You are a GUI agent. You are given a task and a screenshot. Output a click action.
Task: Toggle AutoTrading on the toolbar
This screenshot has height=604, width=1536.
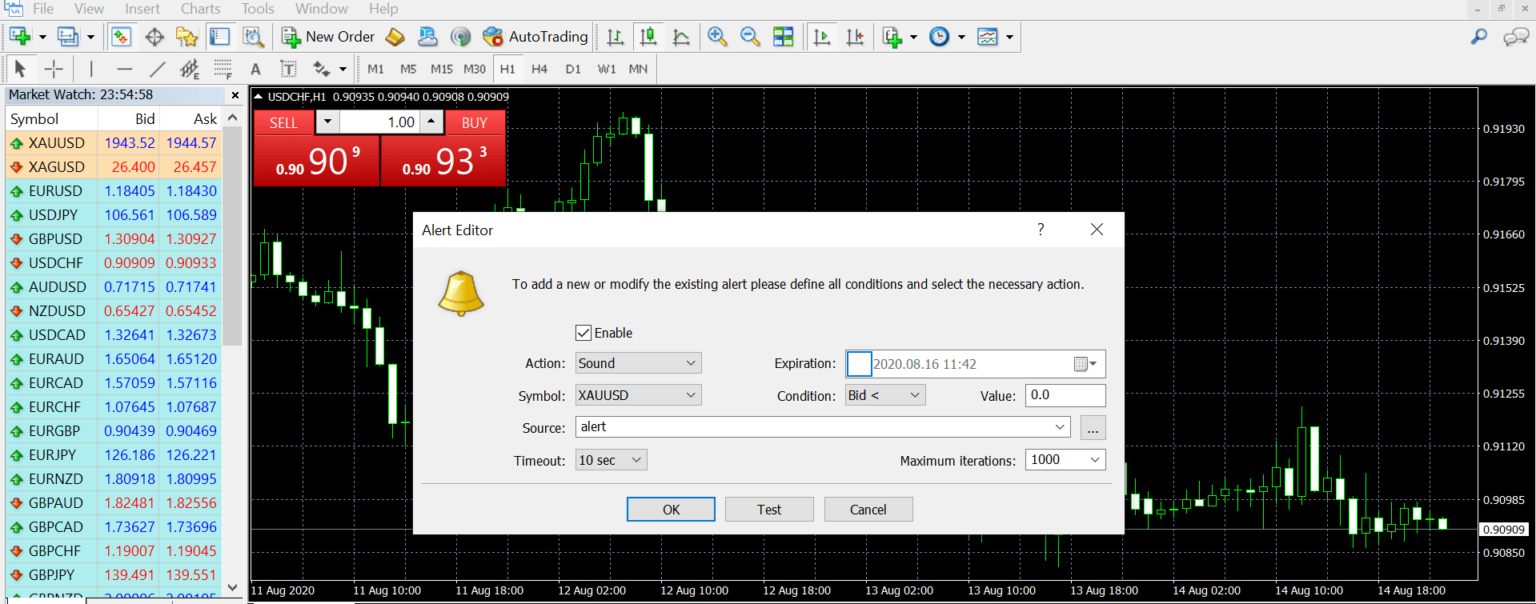(535, 36)
